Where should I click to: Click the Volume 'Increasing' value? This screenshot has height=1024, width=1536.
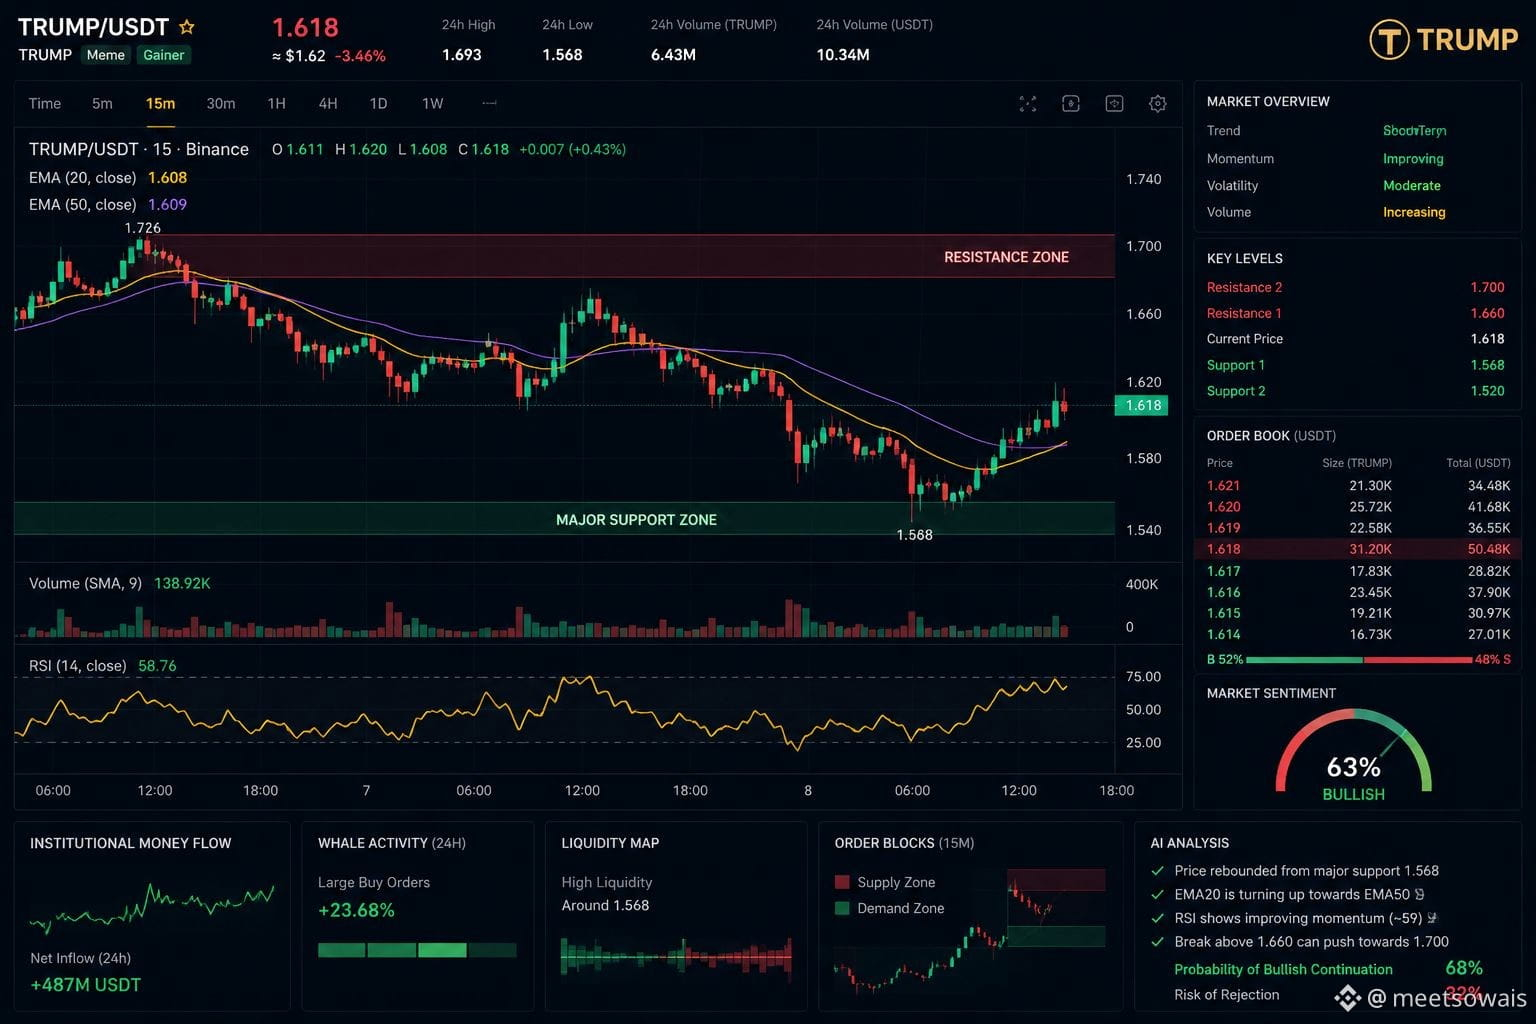point(1414,212)
